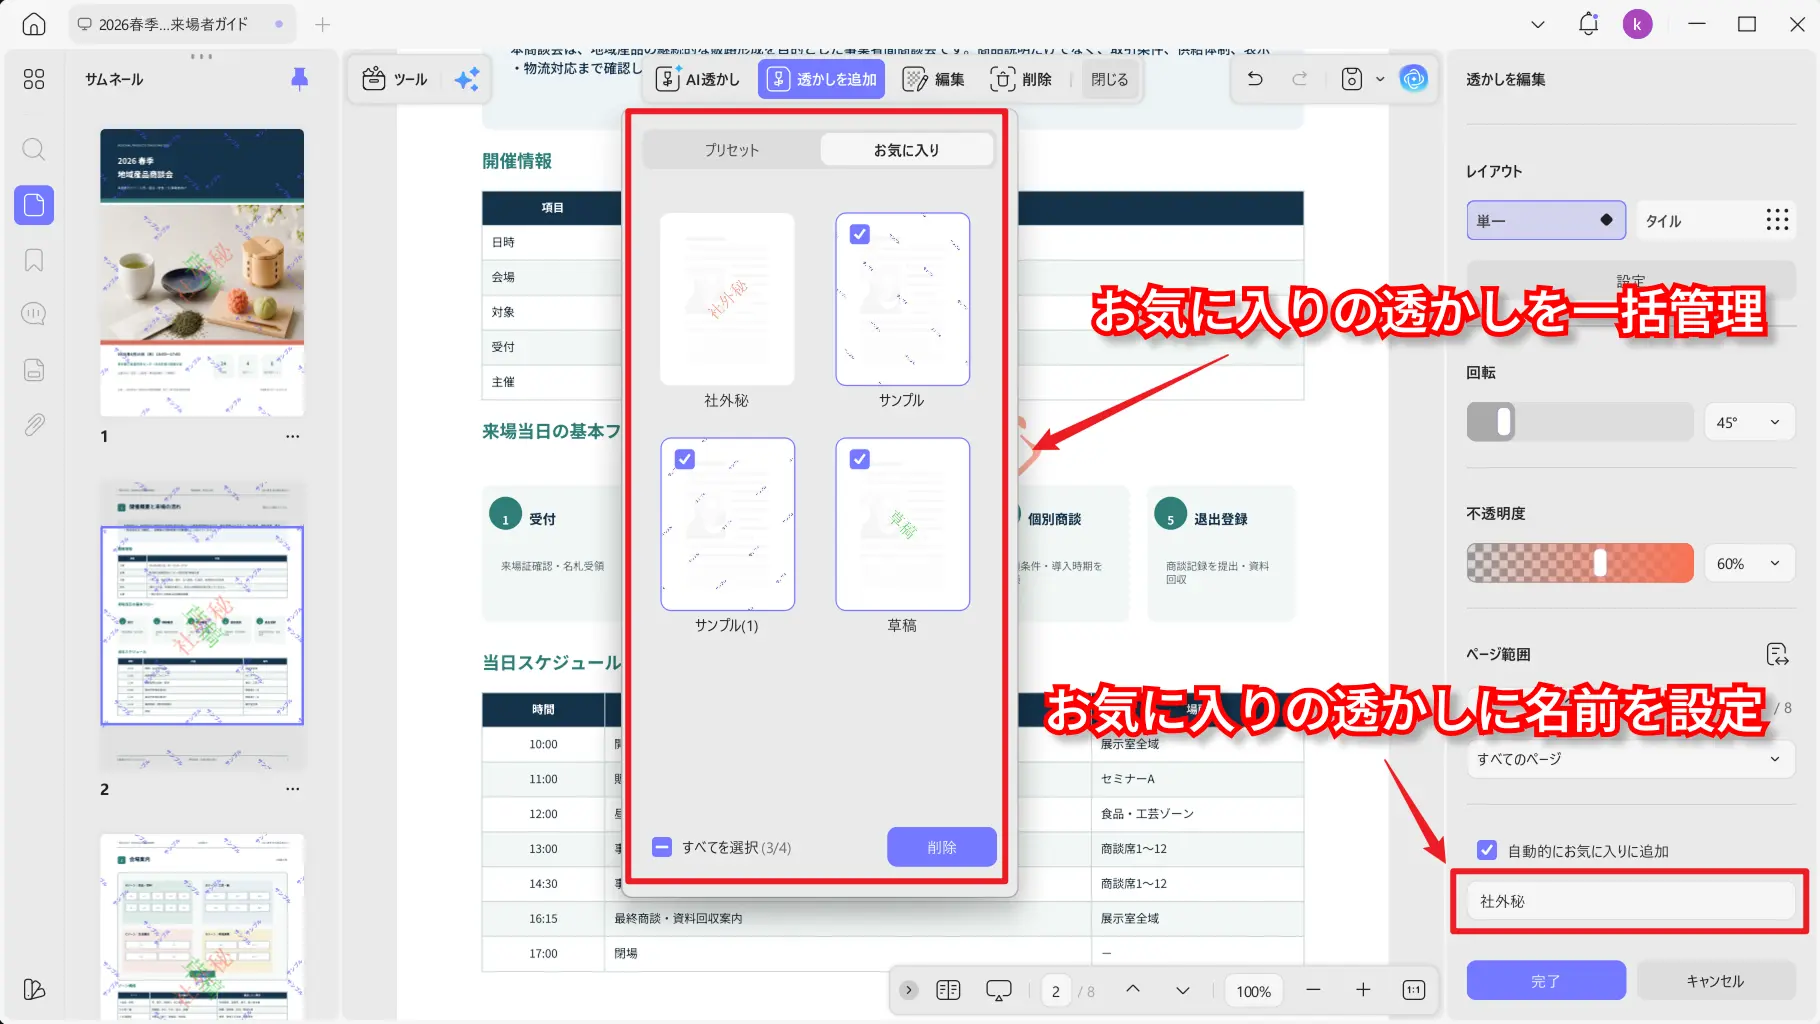Uncheck the サンプル(1) watermark checkbox
The image size is (1820, 1024).
[685, 459]
